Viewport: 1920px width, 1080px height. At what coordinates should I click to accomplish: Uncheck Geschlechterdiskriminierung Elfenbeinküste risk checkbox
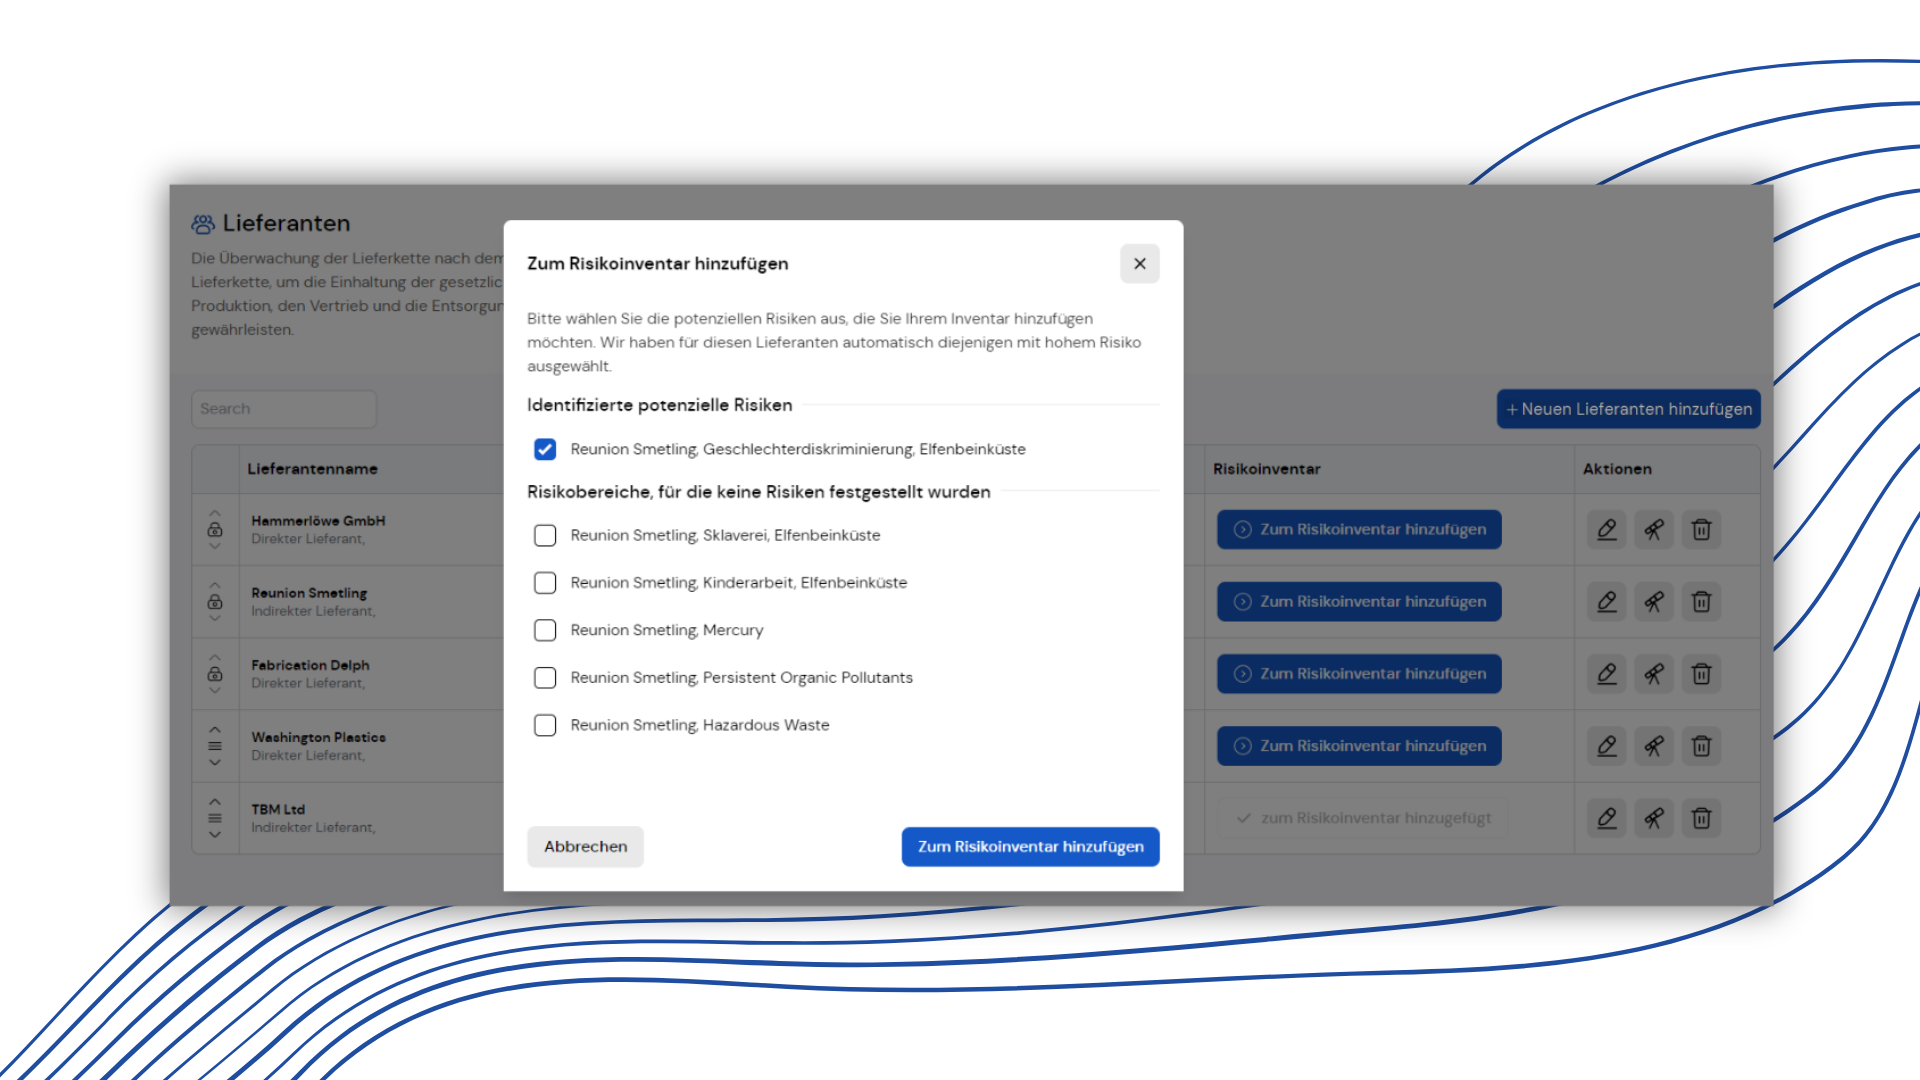(x=545, y=449)
